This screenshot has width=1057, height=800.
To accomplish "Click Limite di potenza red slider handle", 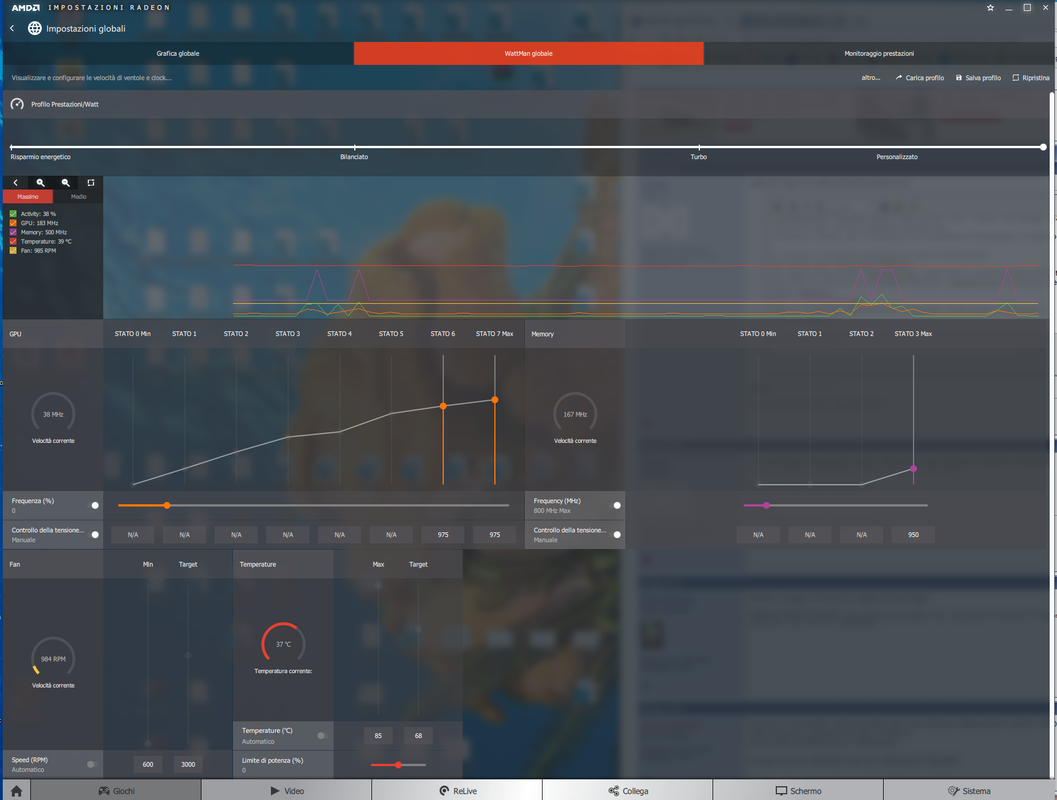I will 398,764.
